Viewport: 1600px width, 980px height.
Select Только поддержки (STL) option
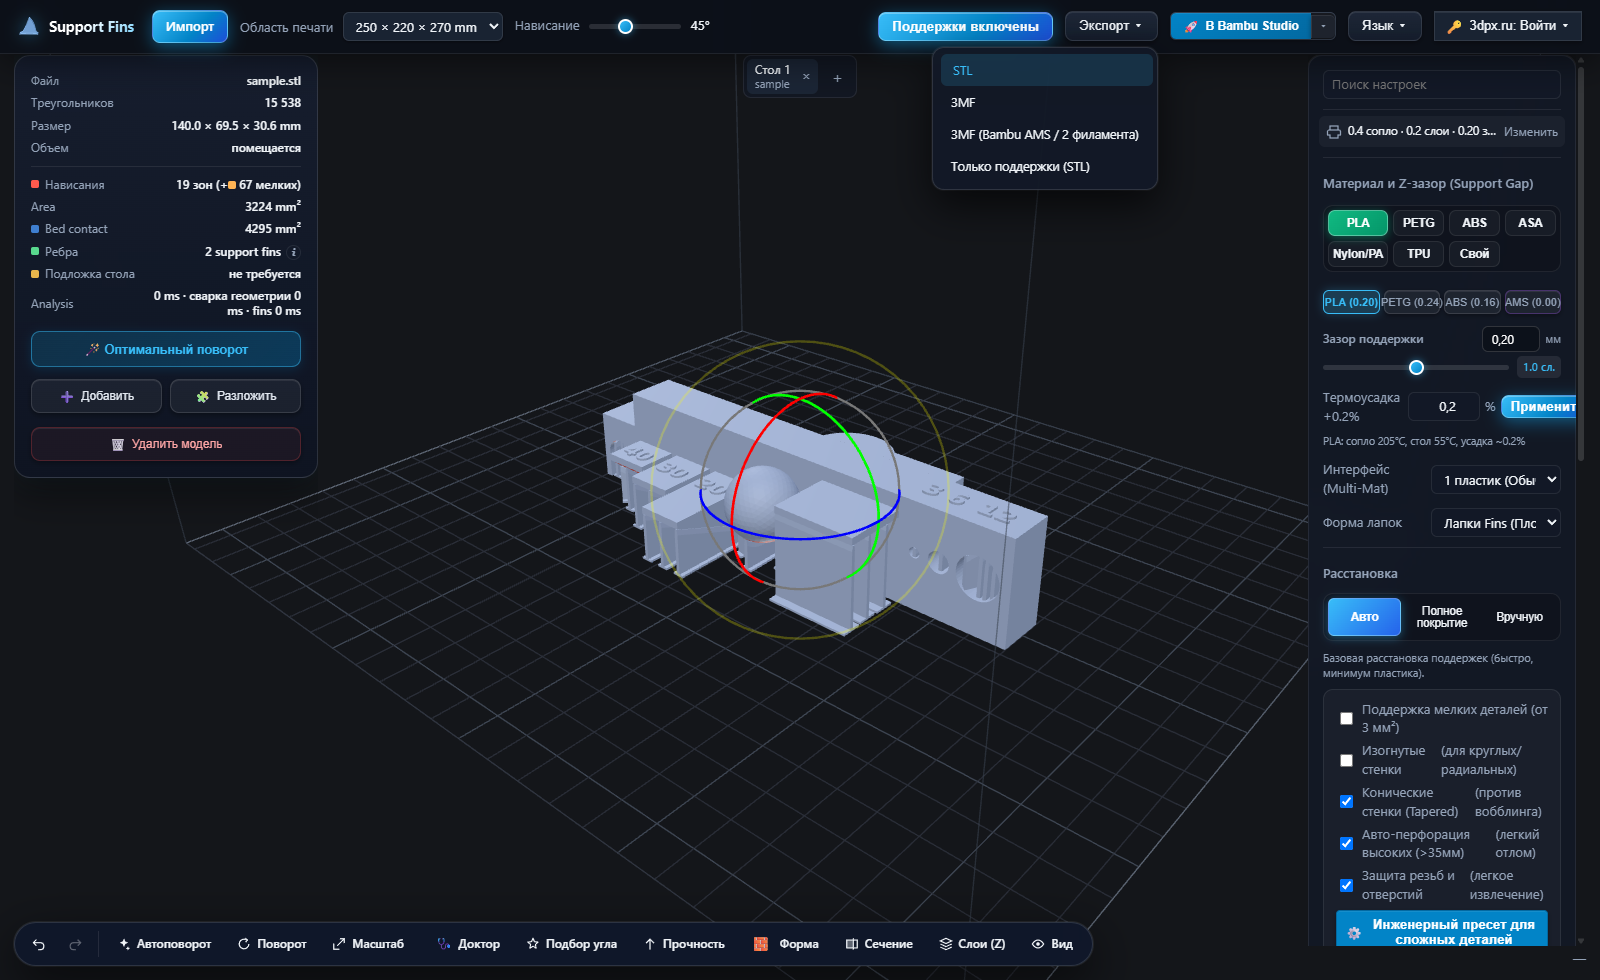1047,166
